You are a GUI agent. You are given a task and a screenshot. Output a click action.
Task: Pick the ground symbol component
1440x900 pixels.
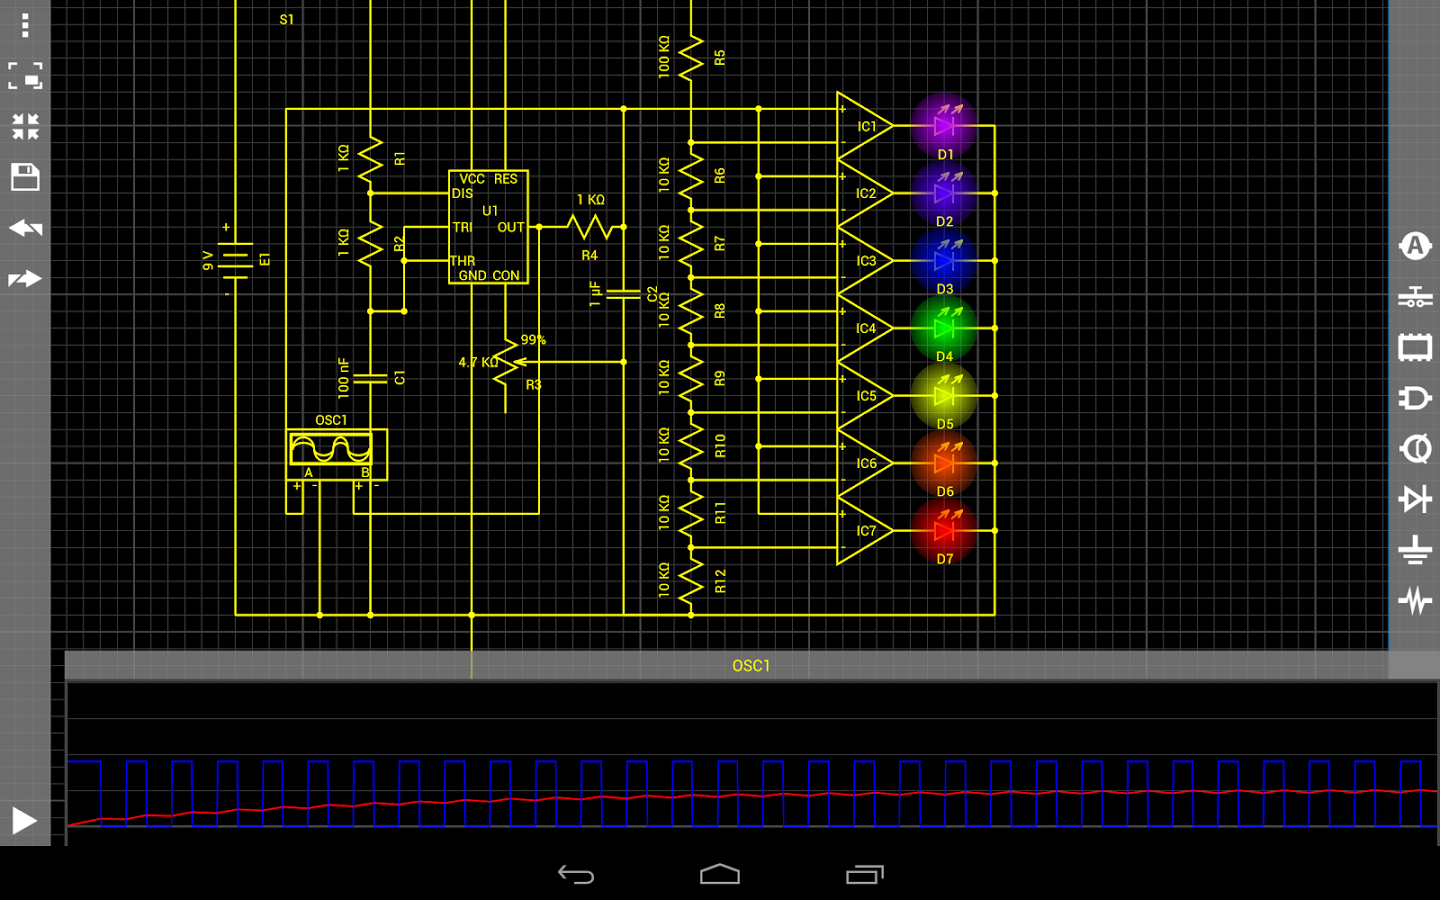coord(1414,550)
